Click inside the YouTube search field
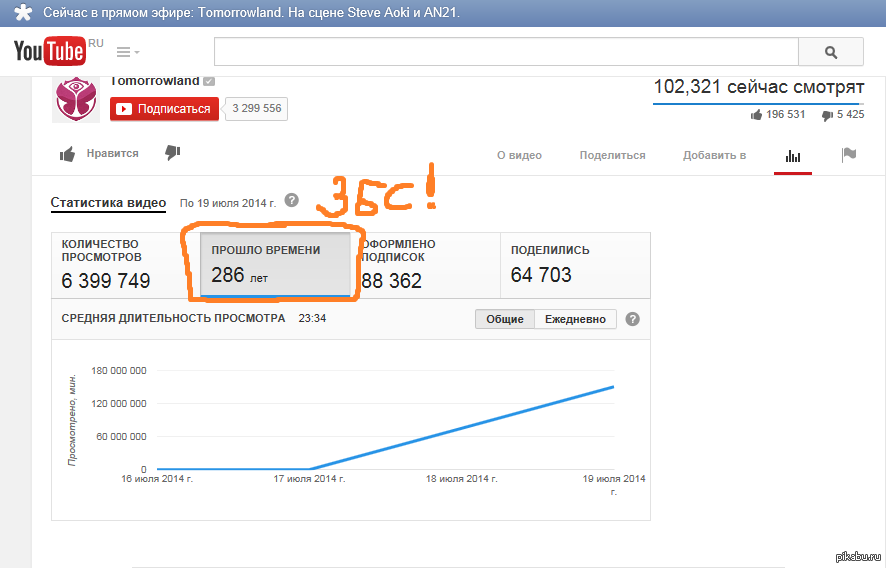This screenshot has height=568, width=886. click(x=505, y=52)
